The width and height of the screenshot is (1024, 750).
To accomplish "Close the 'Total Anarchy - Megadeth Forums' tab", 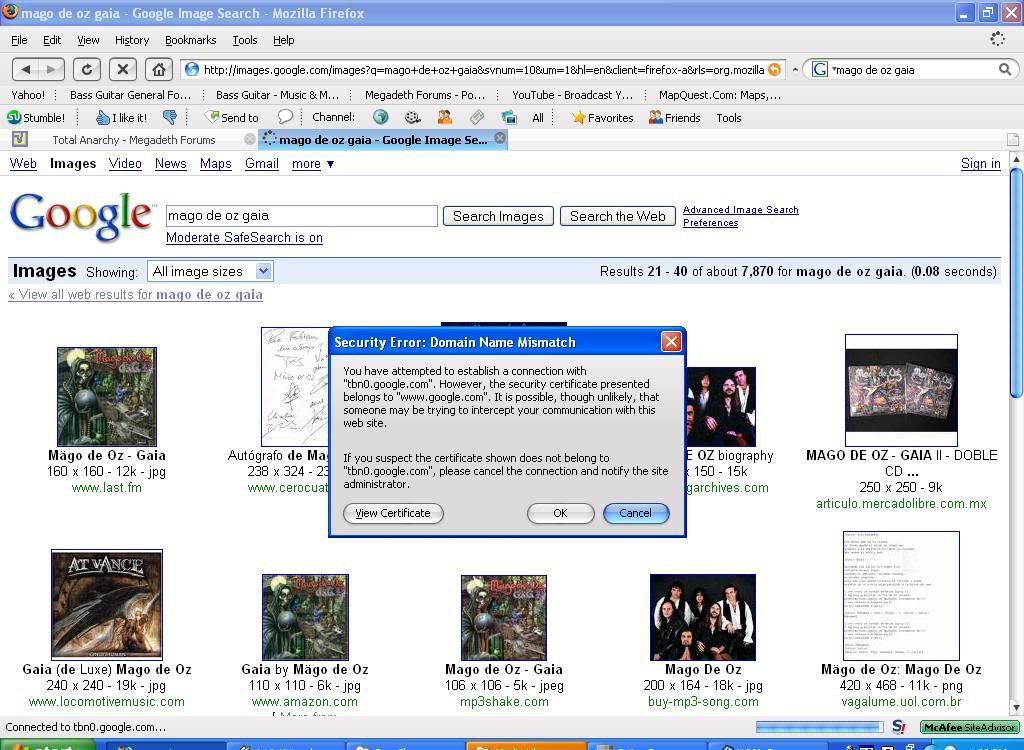I will [x=249, y=139].
